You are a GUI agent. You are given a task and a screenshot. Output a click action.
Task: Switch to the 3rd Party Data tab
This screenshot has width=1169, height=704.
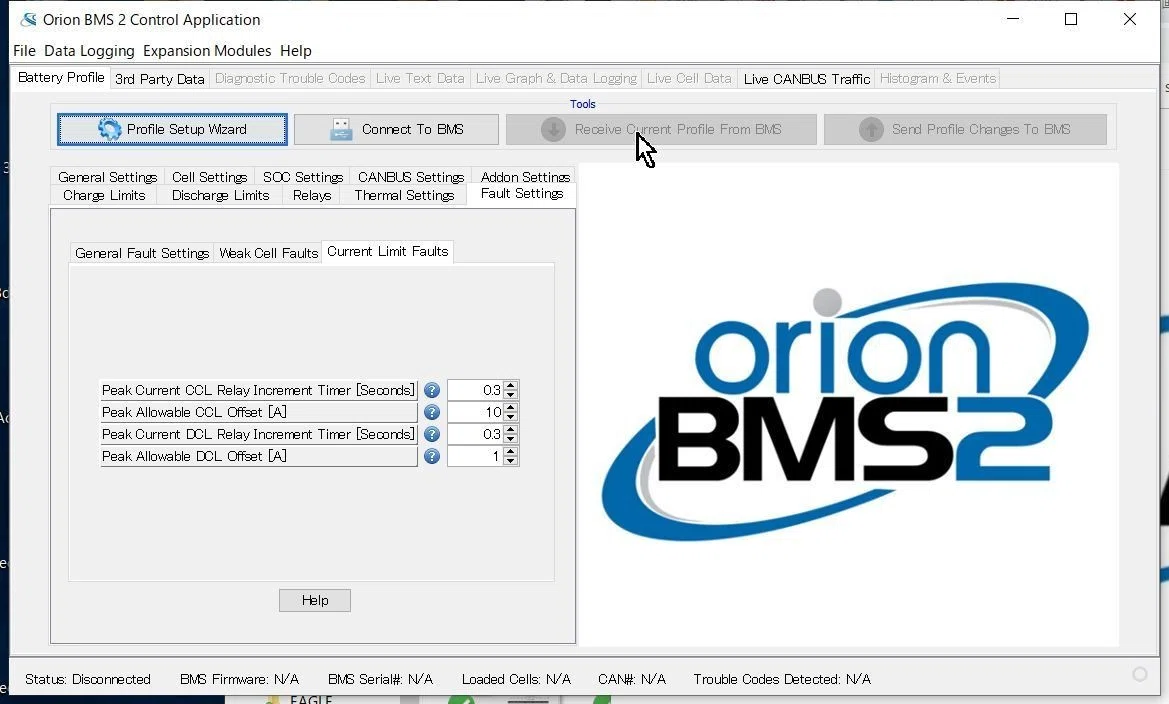(160, 79)
